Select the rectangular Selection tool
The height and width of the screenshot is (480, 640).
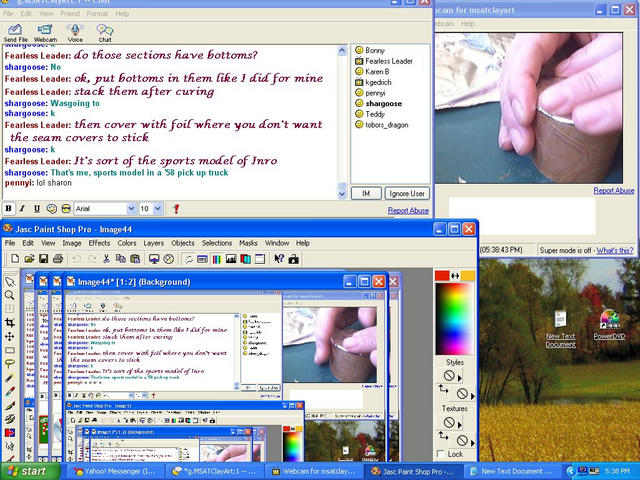pos(10,350)
